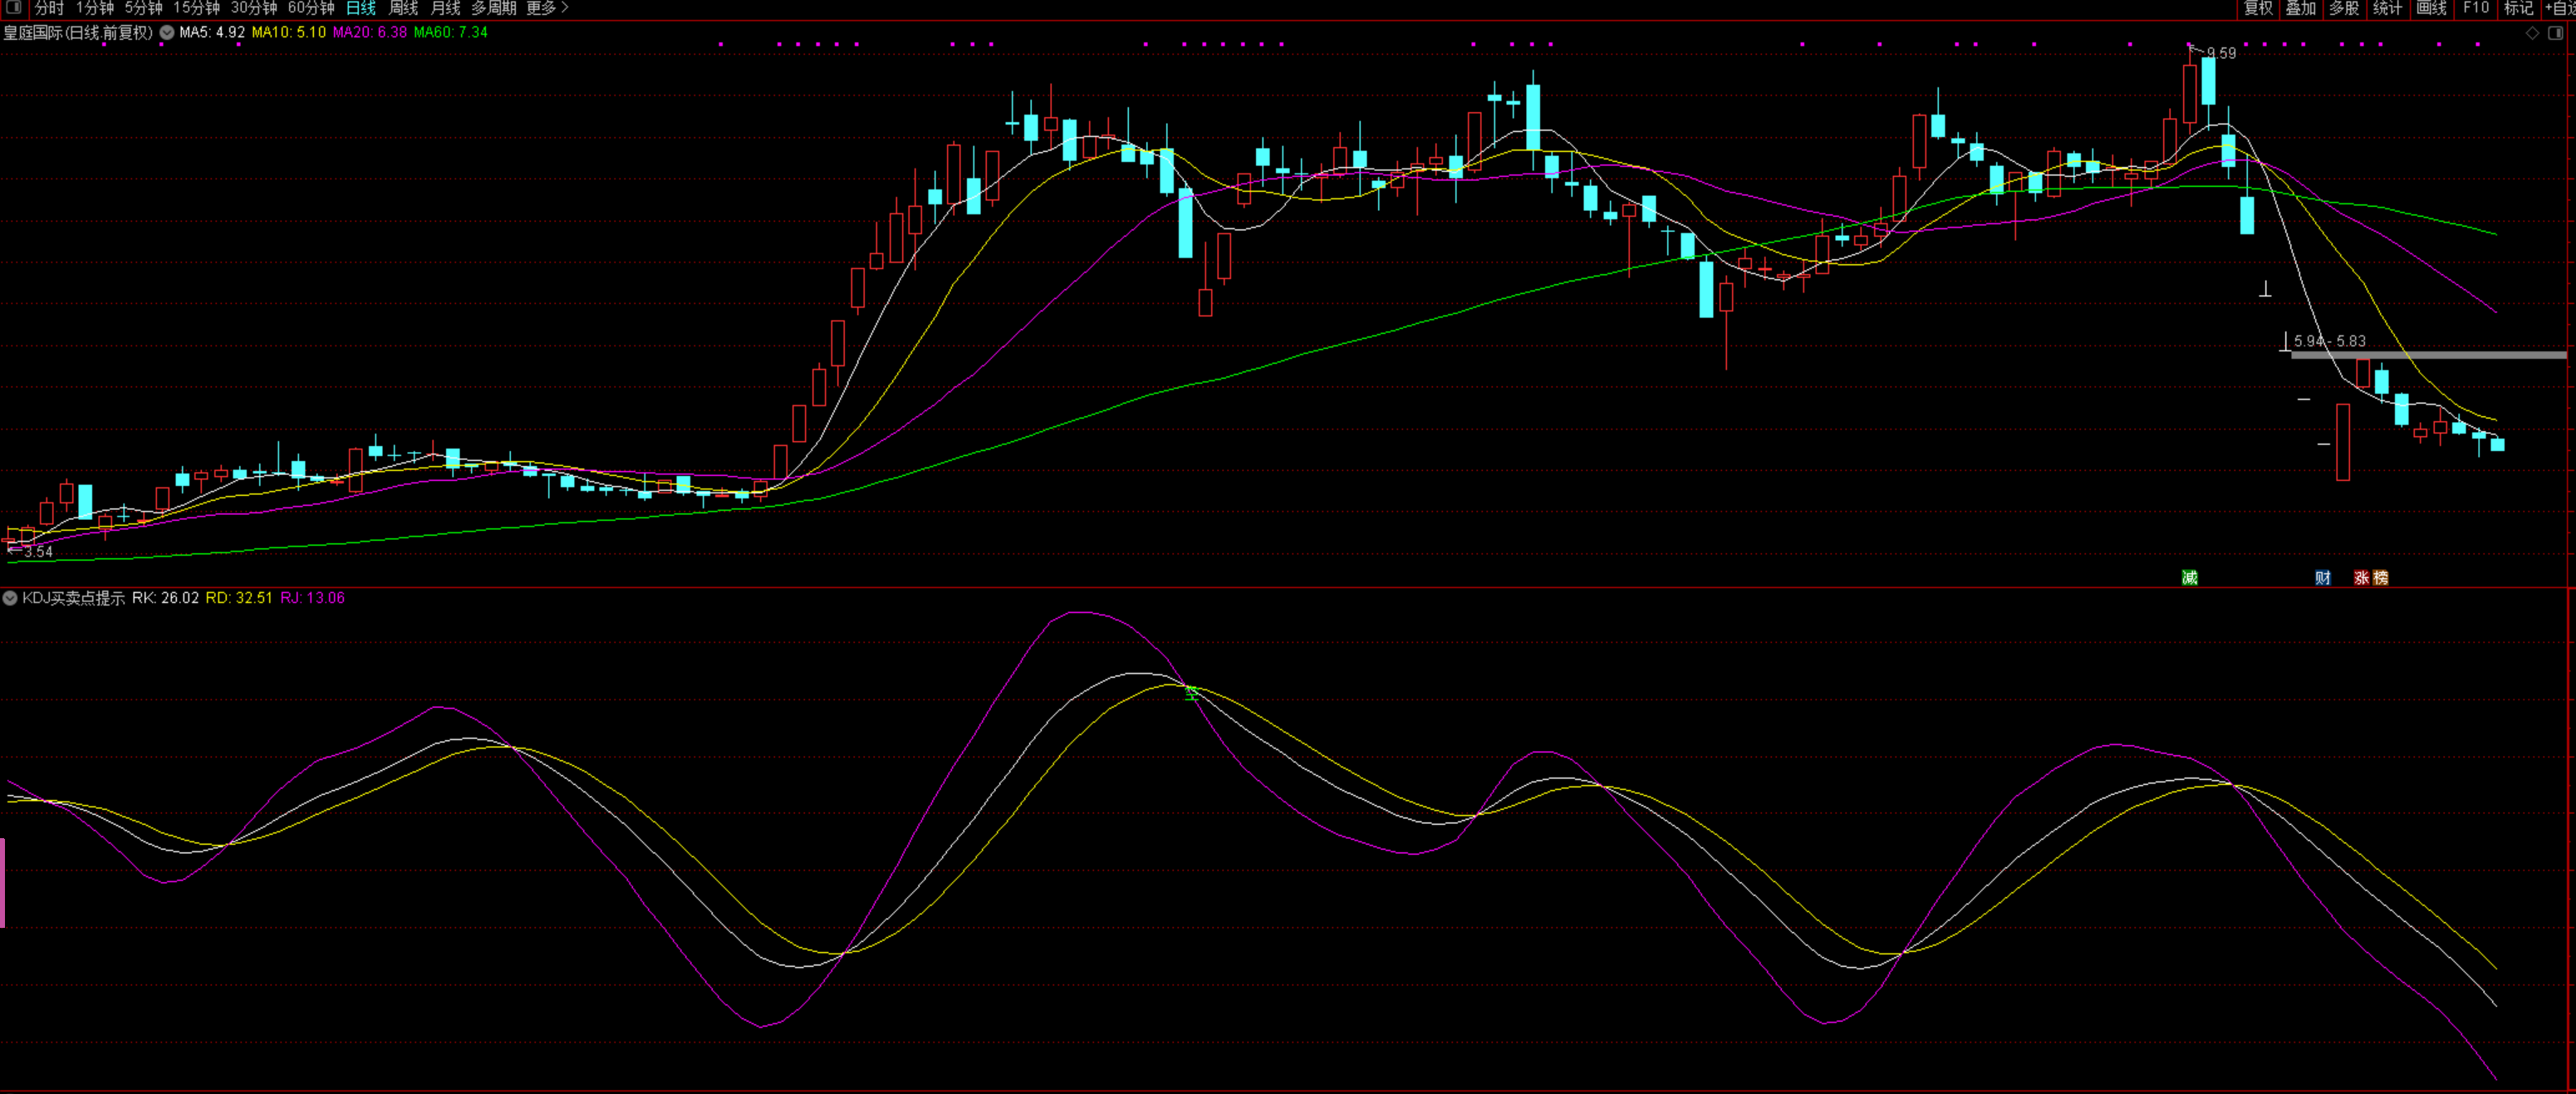Switch to 1分钟 period tab

95,8
